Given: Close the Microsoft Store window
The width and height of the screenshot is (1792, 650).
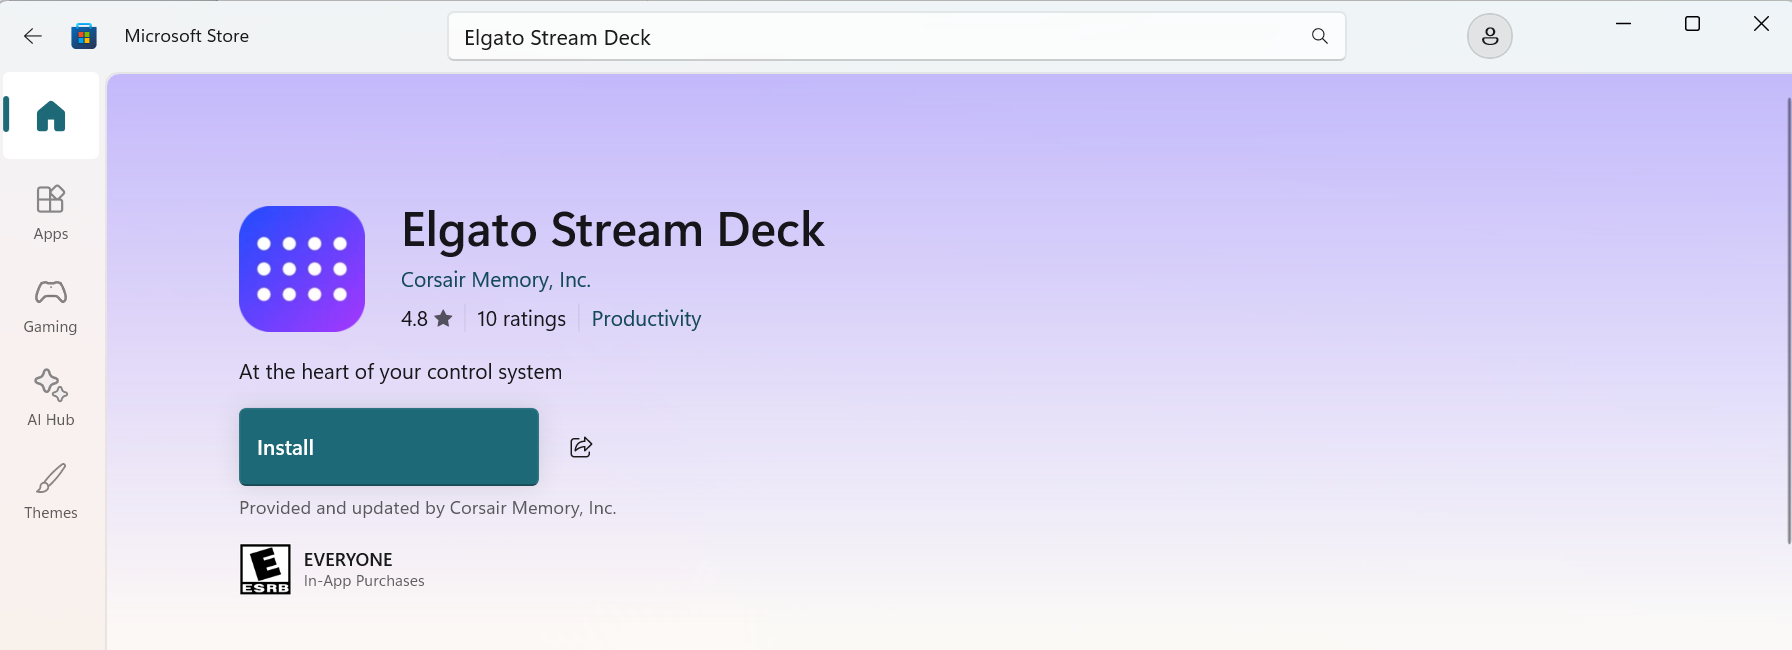Looking at the screenshot, I should point(1761,24).
